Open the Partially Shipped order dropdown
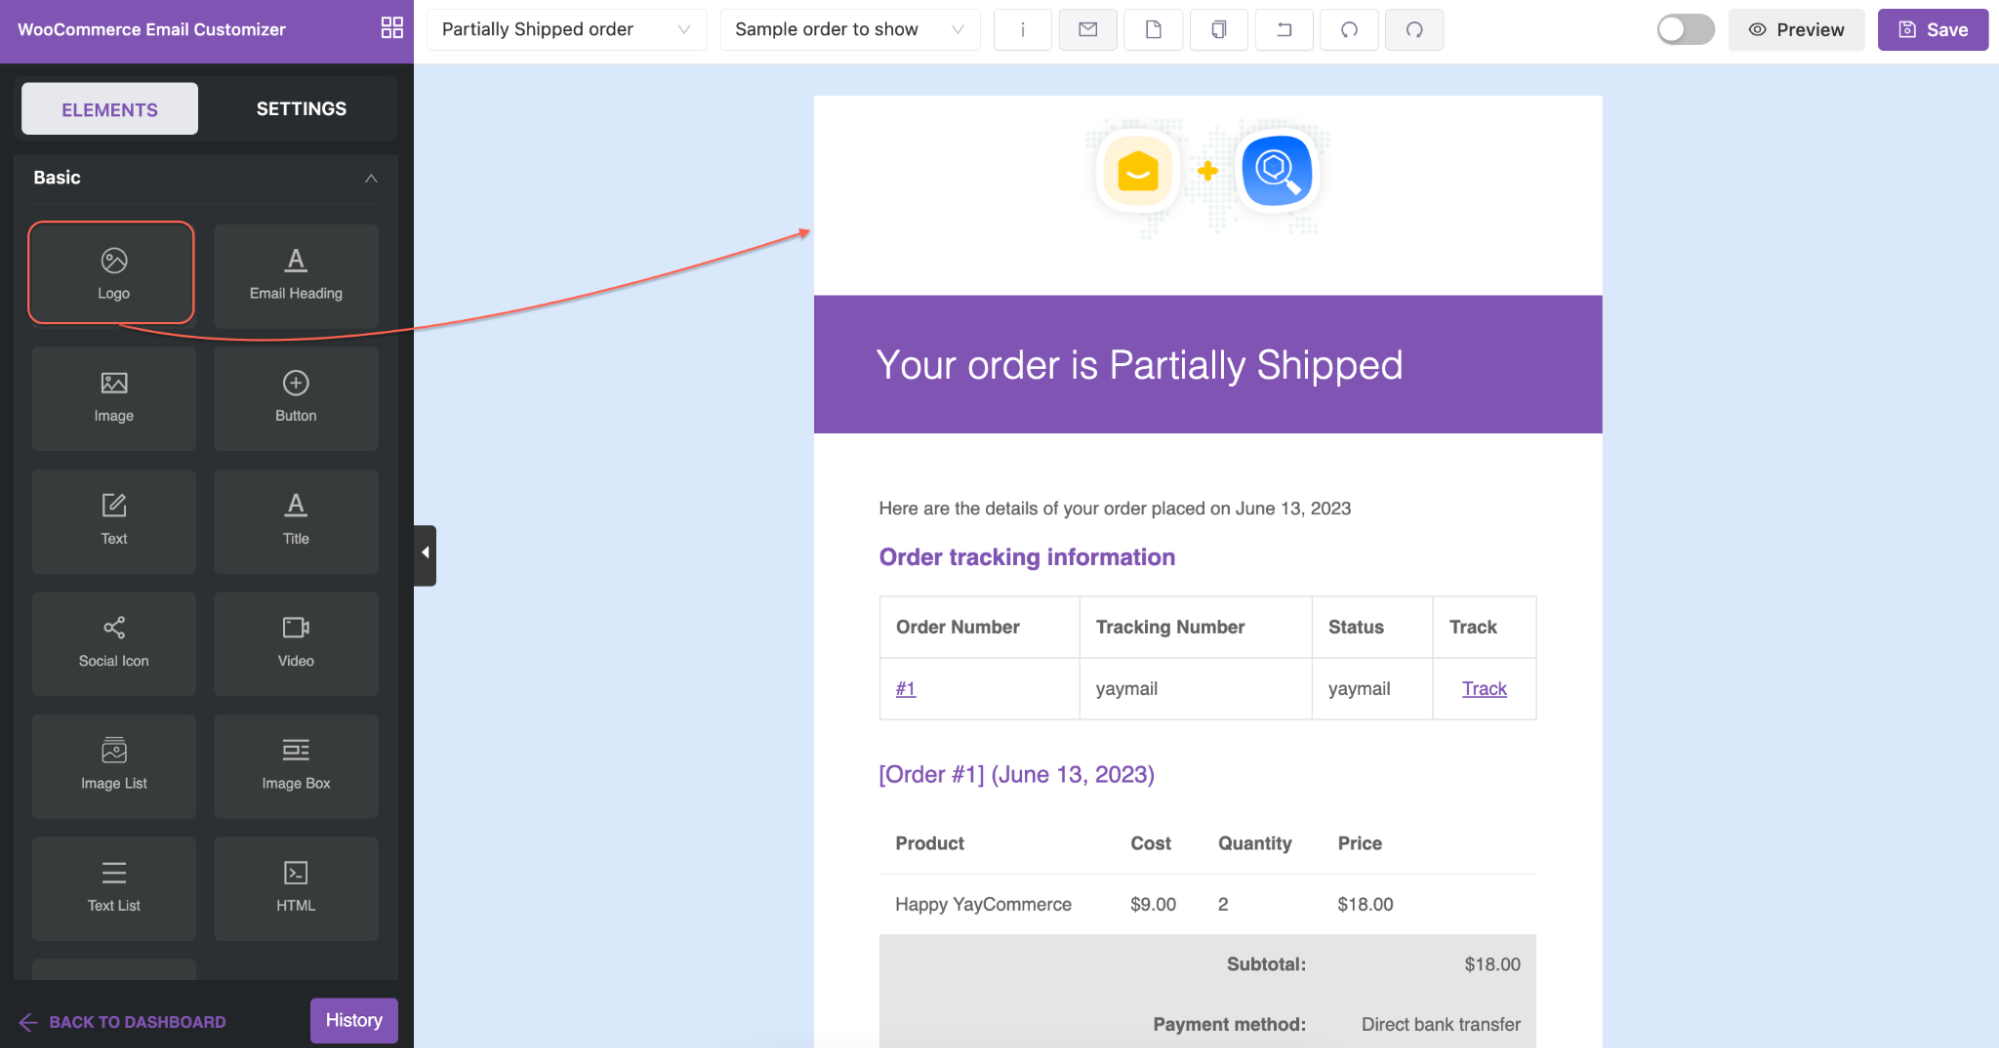1999x1049 pixels. [x=566, y=30]
